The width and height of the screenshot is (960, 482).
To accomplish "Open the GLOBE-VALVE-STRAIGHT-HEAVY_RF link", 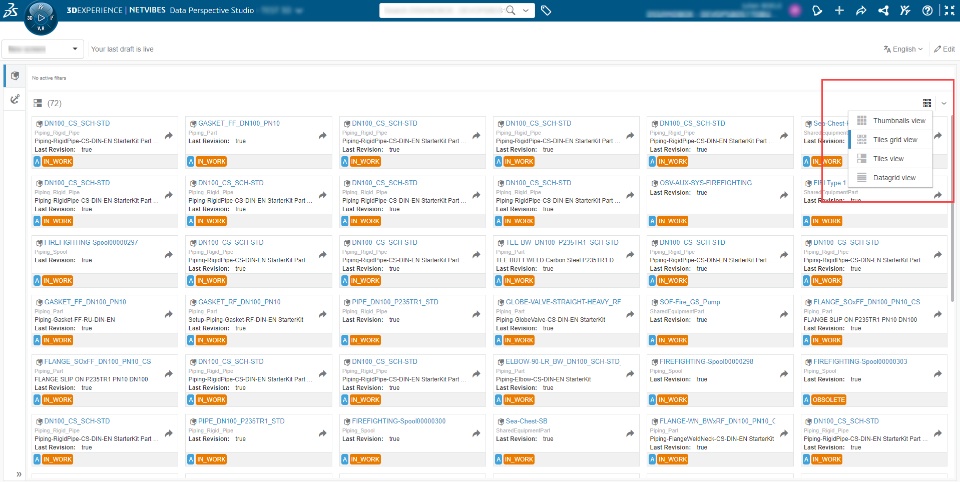I will [563, 302].
